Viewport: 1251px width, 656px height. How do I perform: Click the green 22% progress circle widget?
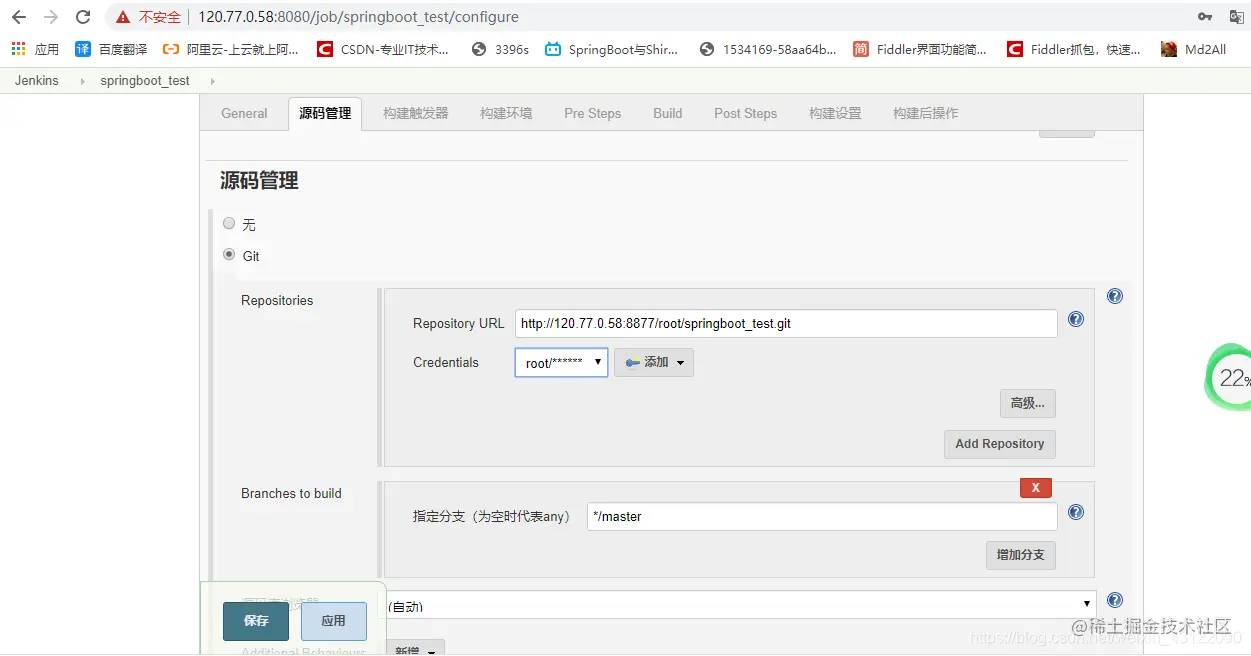[1229, 377]
